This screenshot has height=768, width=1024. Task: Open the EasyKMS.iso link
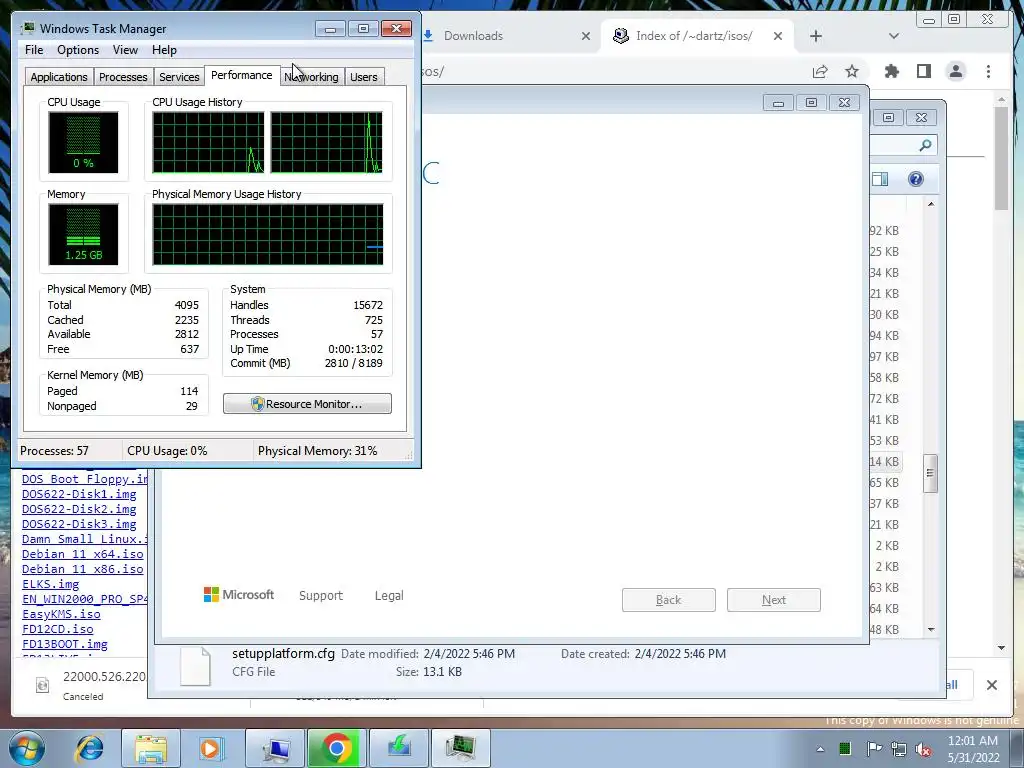click(61, 614)
